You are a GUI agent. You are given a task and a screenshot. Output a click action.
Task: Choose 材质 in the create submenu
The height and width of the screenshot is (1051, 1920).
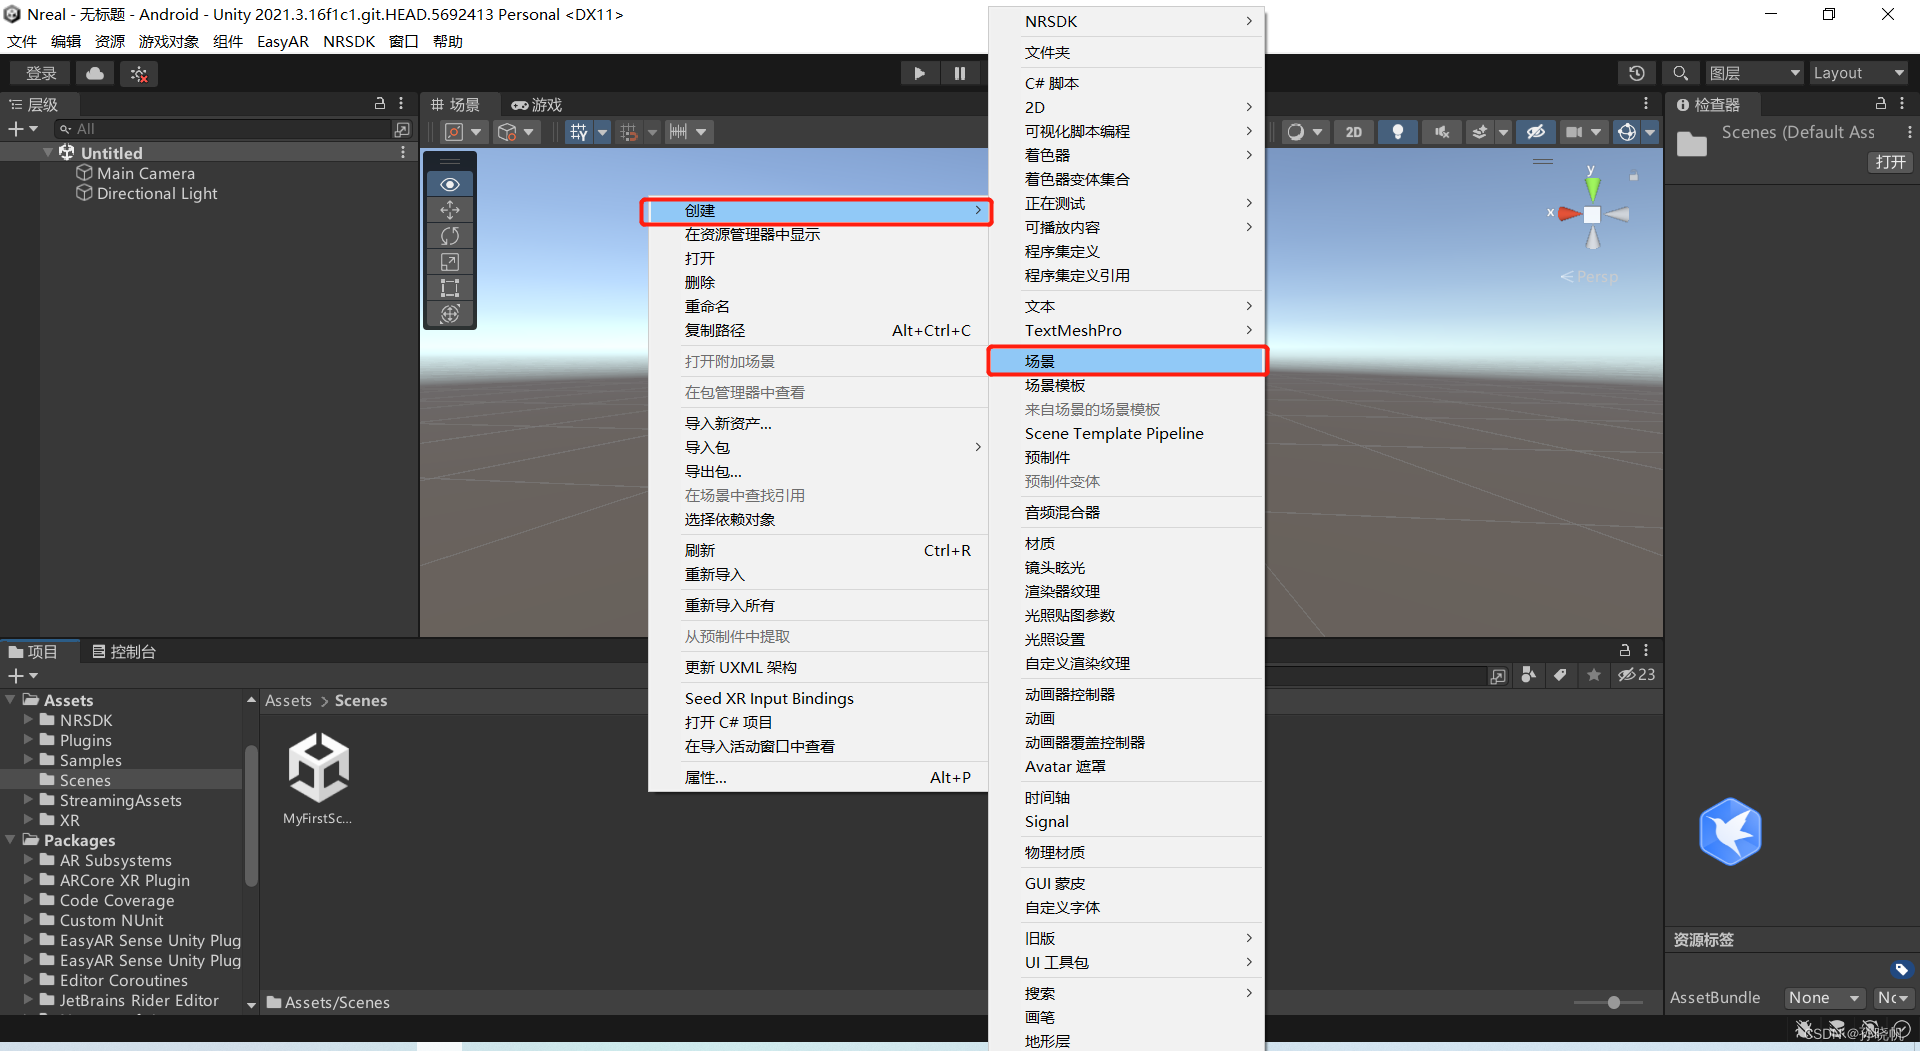1127,543
